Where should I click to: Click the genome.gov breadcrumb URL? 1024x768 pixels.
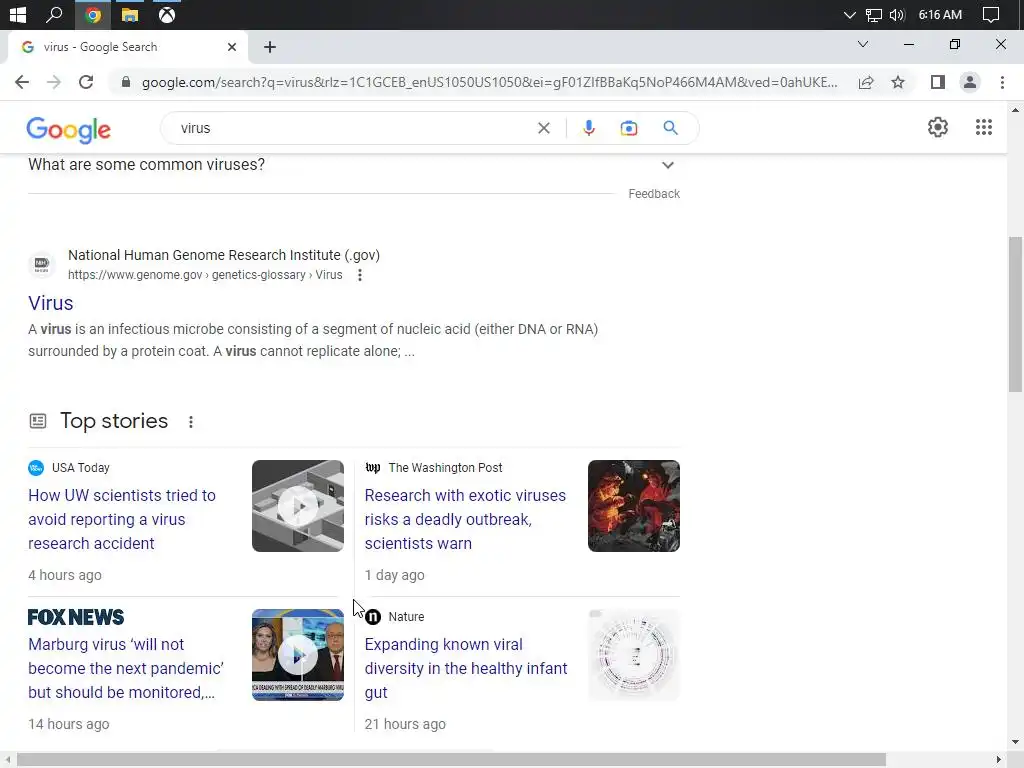(x=205, y=275)
